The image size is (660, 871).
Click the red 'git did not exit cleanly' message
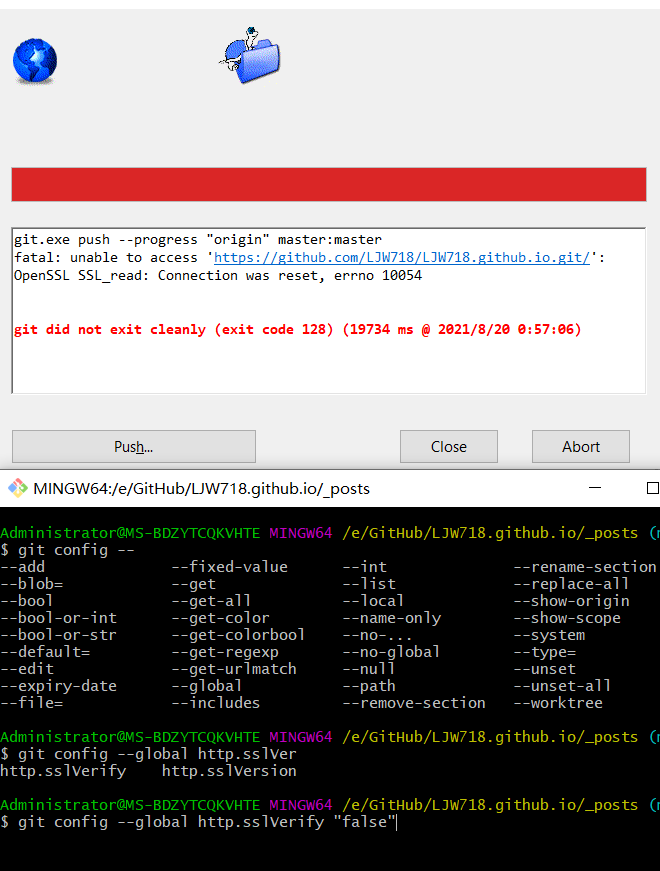pos(298,329)
